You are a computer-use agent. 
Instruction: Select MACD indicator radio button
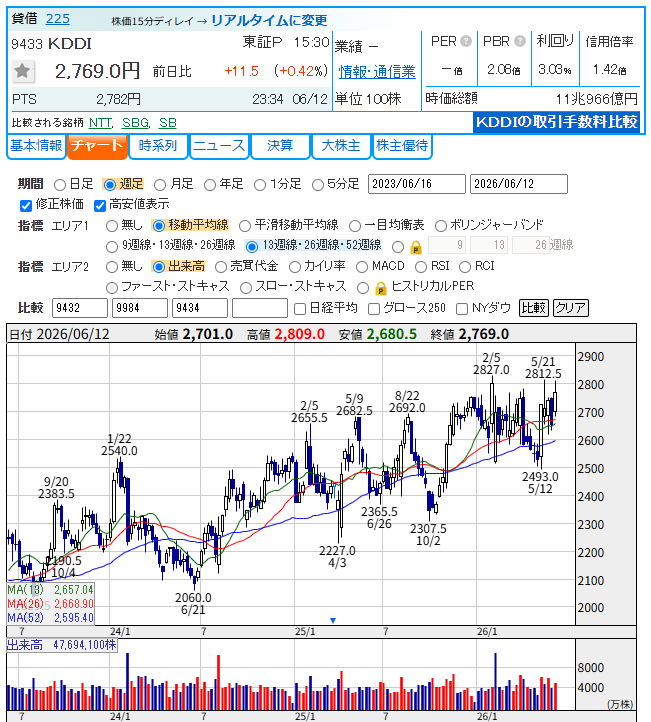click(x=362, y=267)
